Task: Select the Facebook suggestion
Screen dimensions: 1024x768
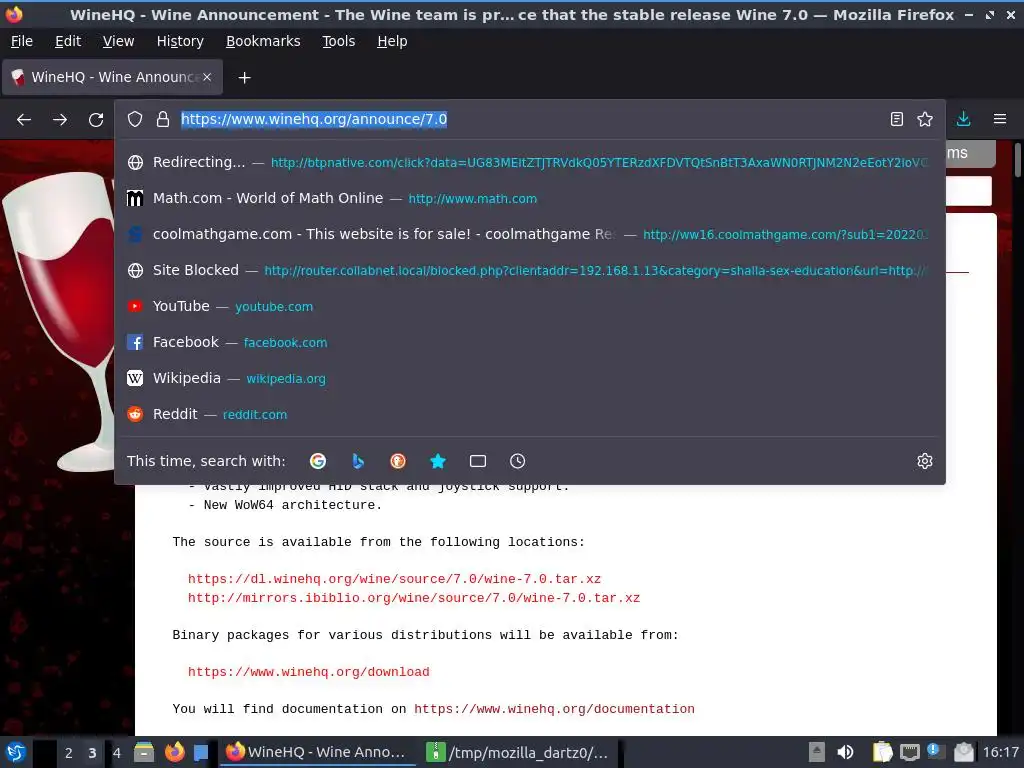Action: 530,342
